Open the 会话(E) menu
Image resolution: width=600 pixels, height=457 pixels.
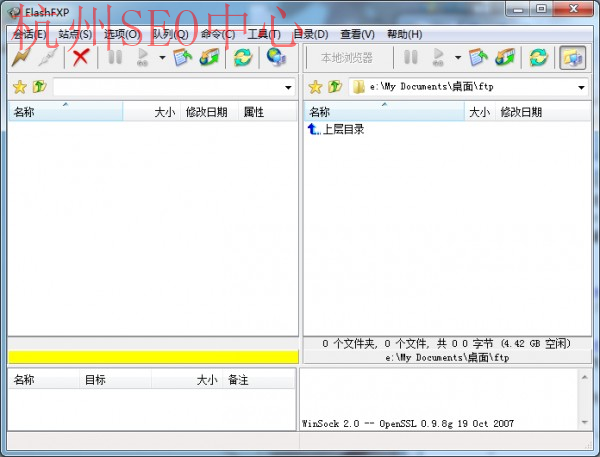30,34
